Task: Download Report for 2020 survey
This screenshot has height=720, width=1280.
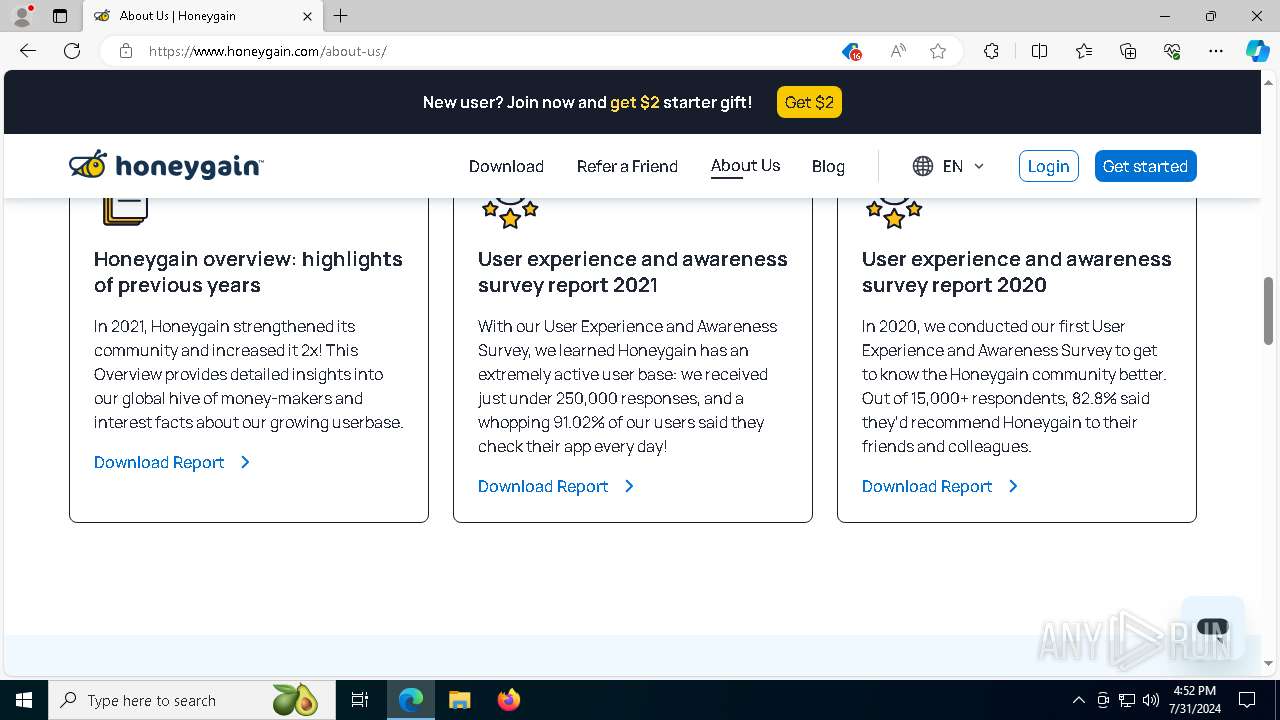Action: click(x=939, y=486)
